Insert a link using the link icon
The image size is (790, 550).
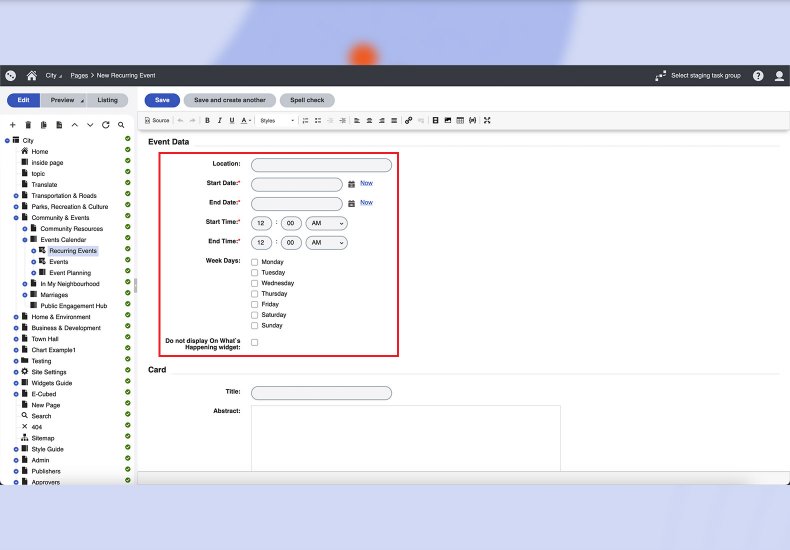[408, 120]
